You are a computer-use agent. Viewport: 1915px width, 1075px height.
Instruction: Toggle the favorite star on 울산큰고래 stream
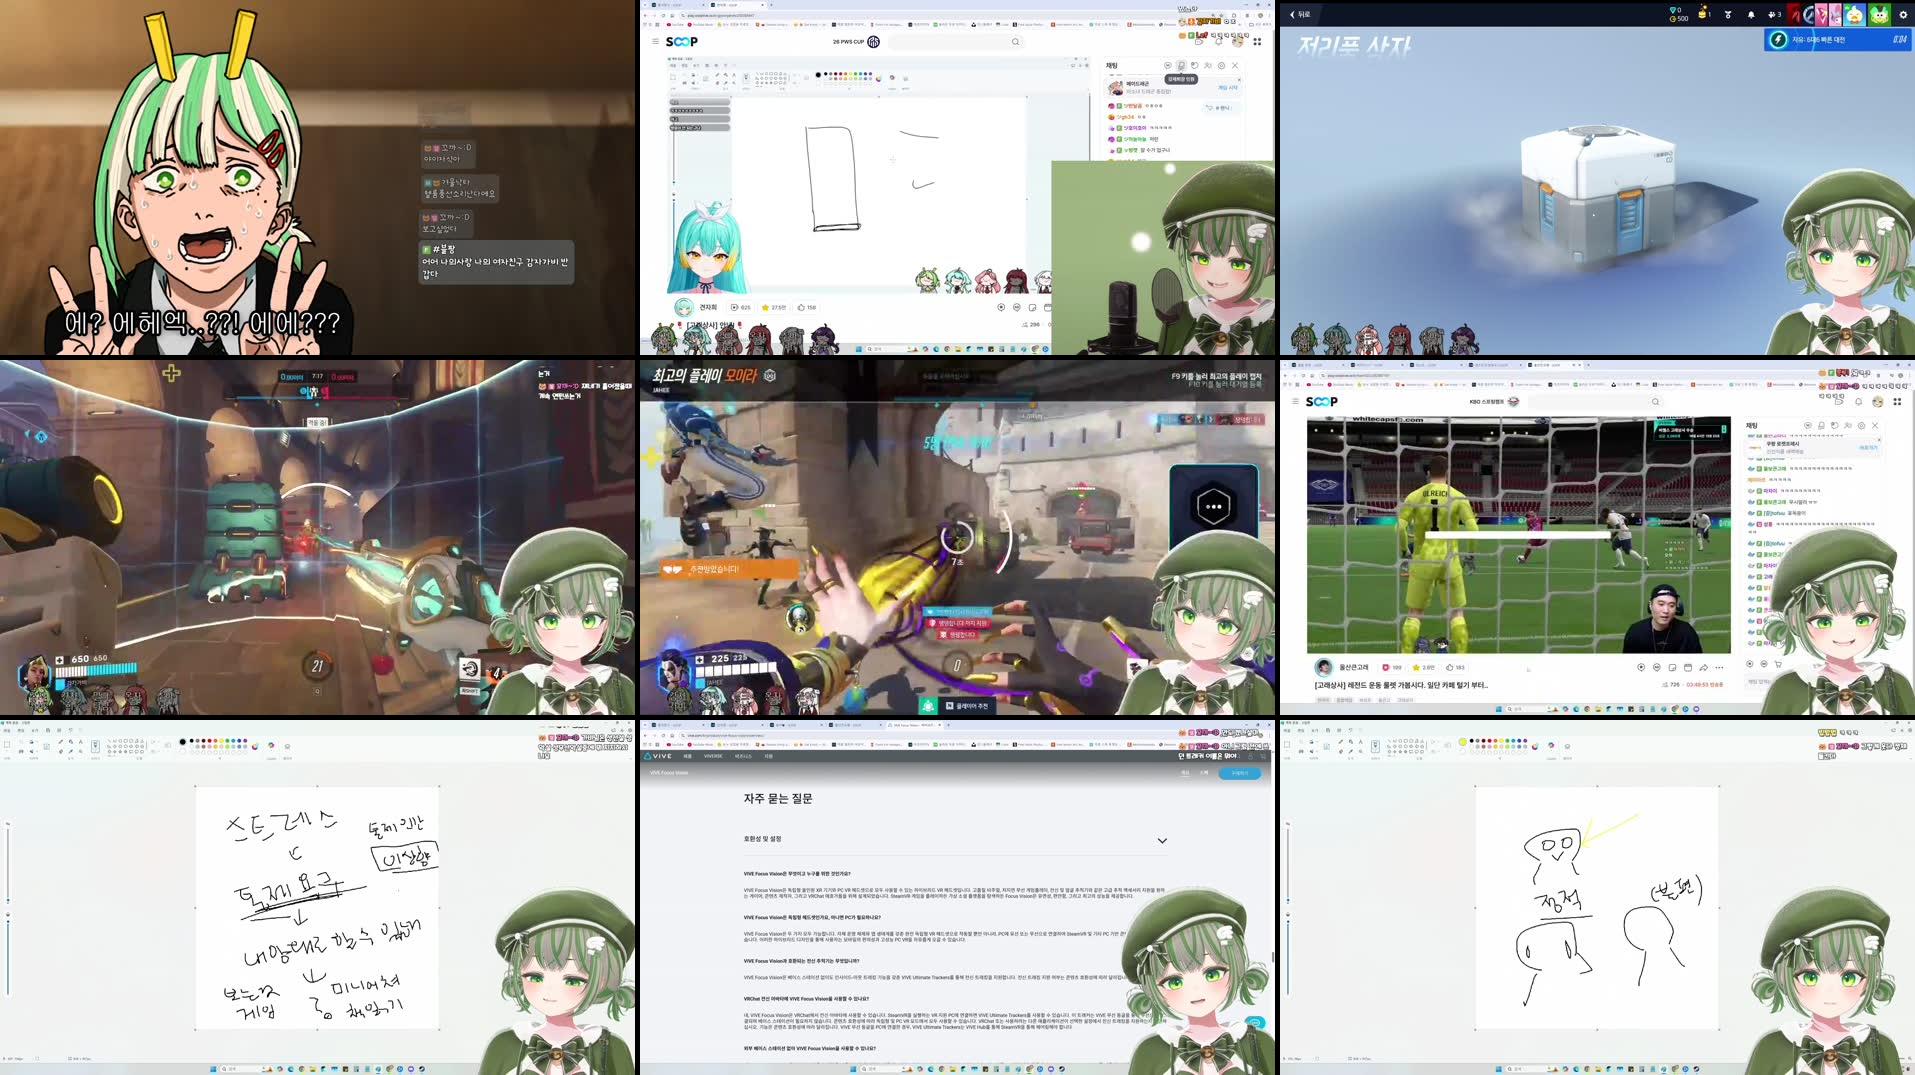point(1416,668)
